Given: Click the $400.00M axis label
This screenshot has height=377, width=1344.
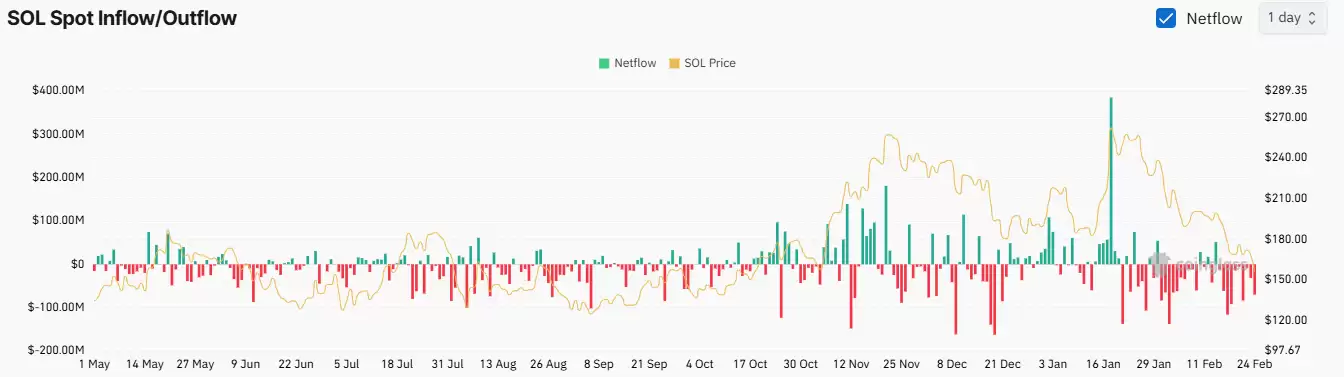Looking at the screenshot, I should (x=58, y=90).
